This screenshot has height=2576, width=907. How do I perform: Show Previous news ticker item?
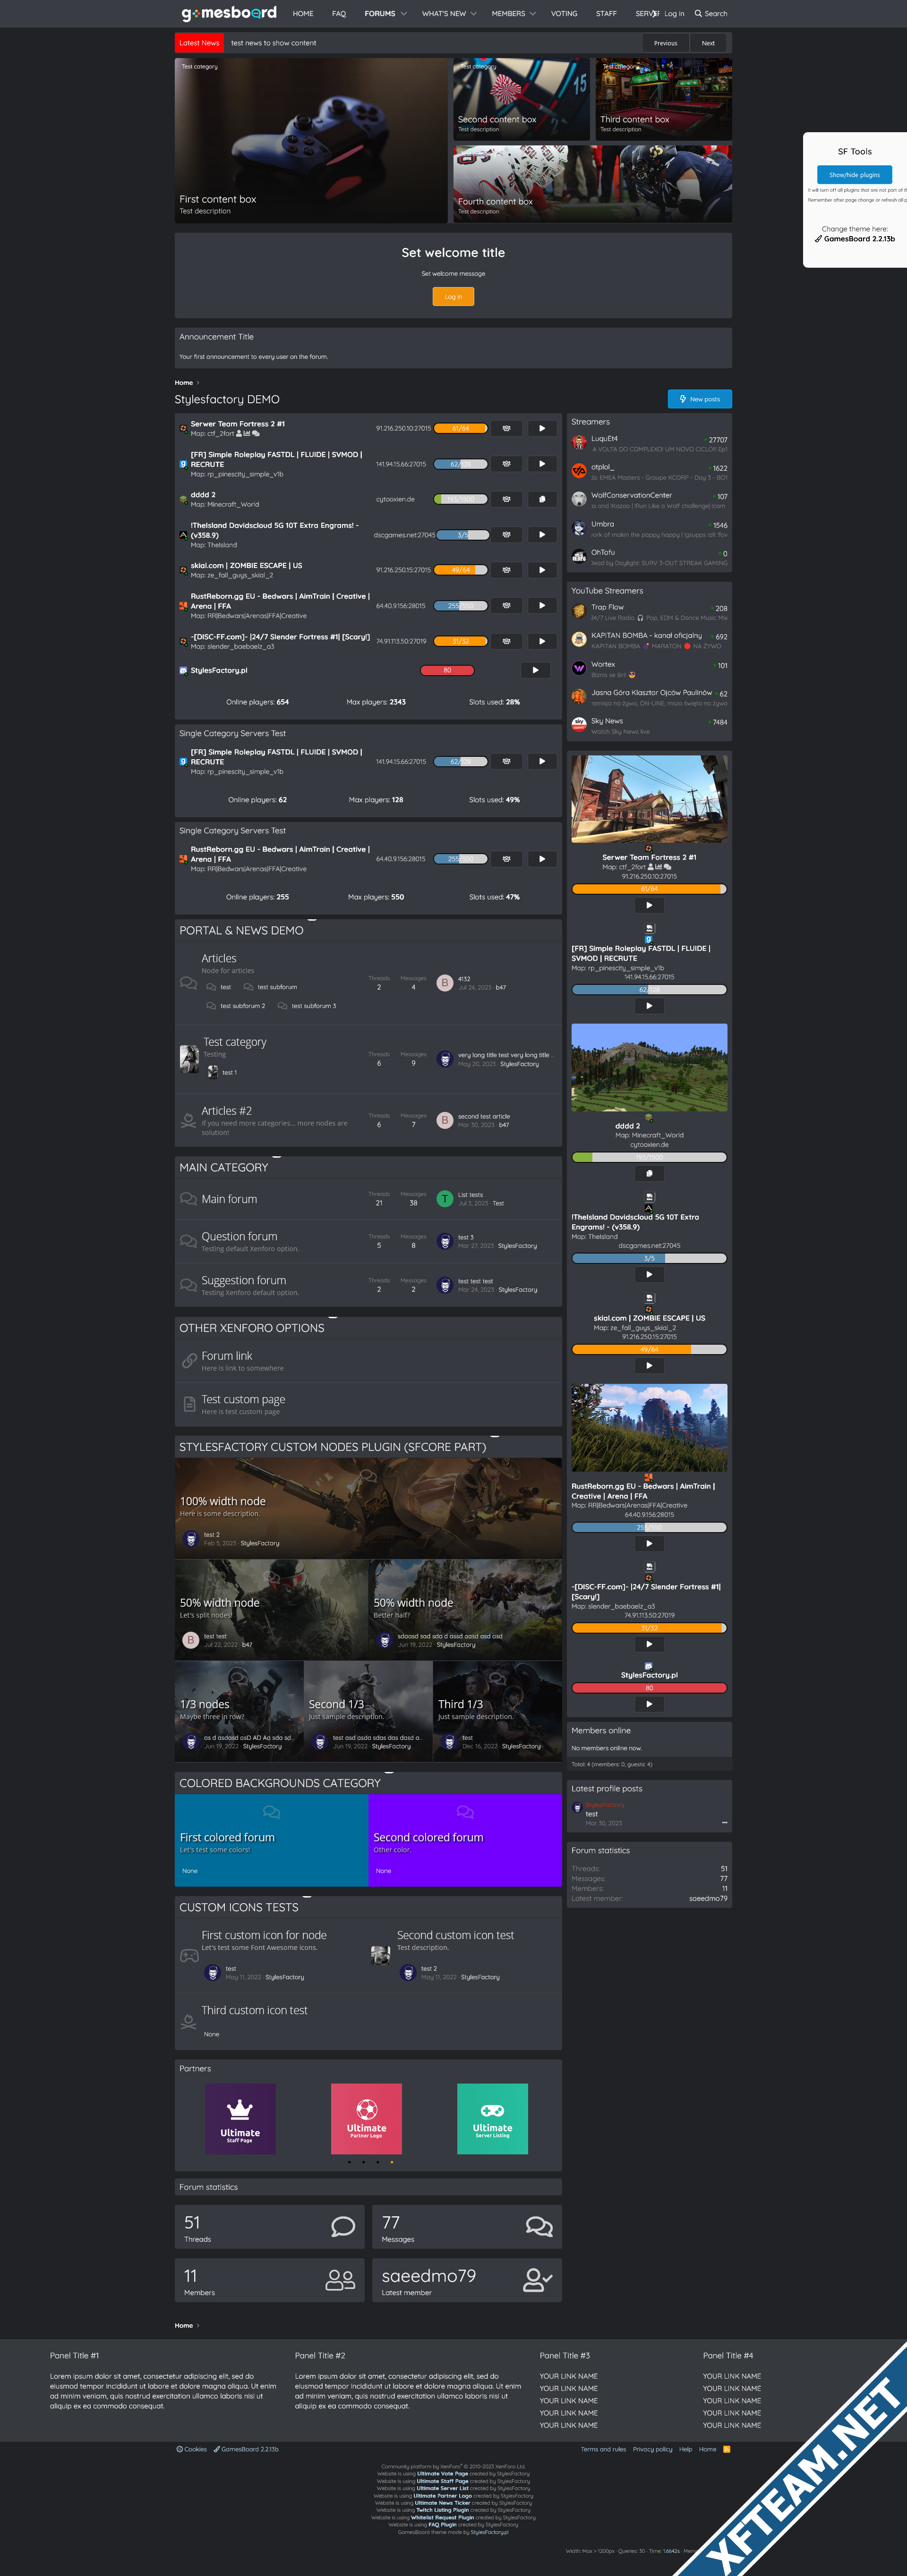(666, 43)
